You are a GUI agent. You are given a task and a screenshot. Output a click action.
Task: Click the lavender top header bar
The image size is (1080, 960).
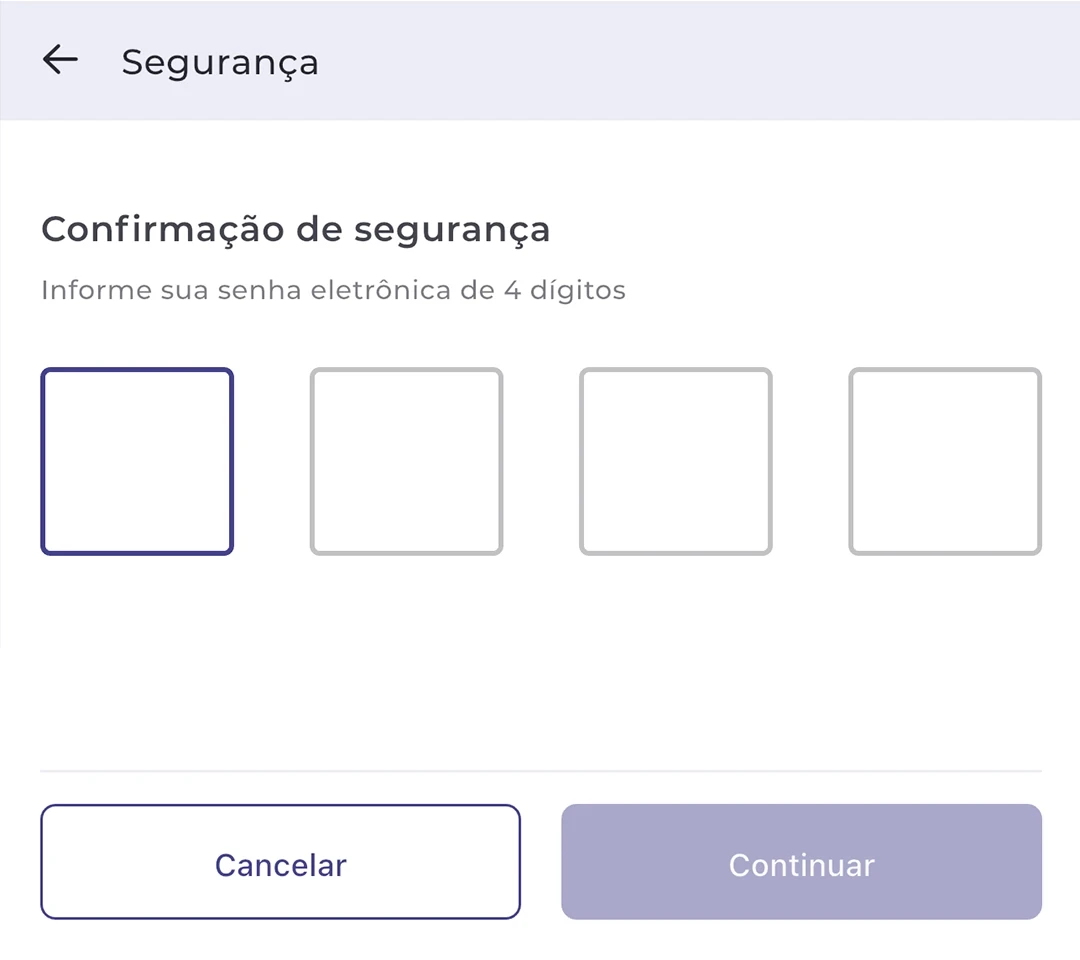(540, 60)
